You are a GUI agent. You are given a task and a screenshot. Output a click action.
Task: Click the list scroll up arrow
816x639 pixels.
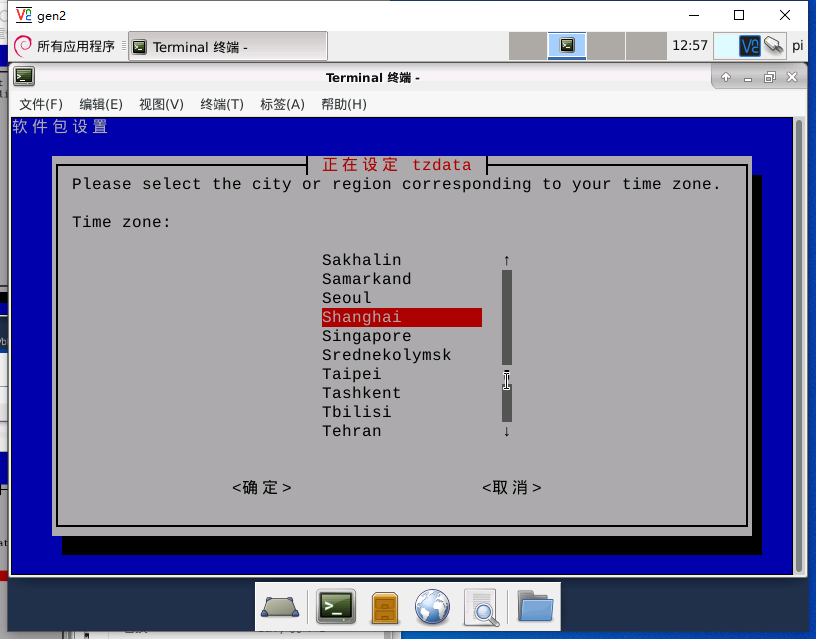click(x=506, y=260)
